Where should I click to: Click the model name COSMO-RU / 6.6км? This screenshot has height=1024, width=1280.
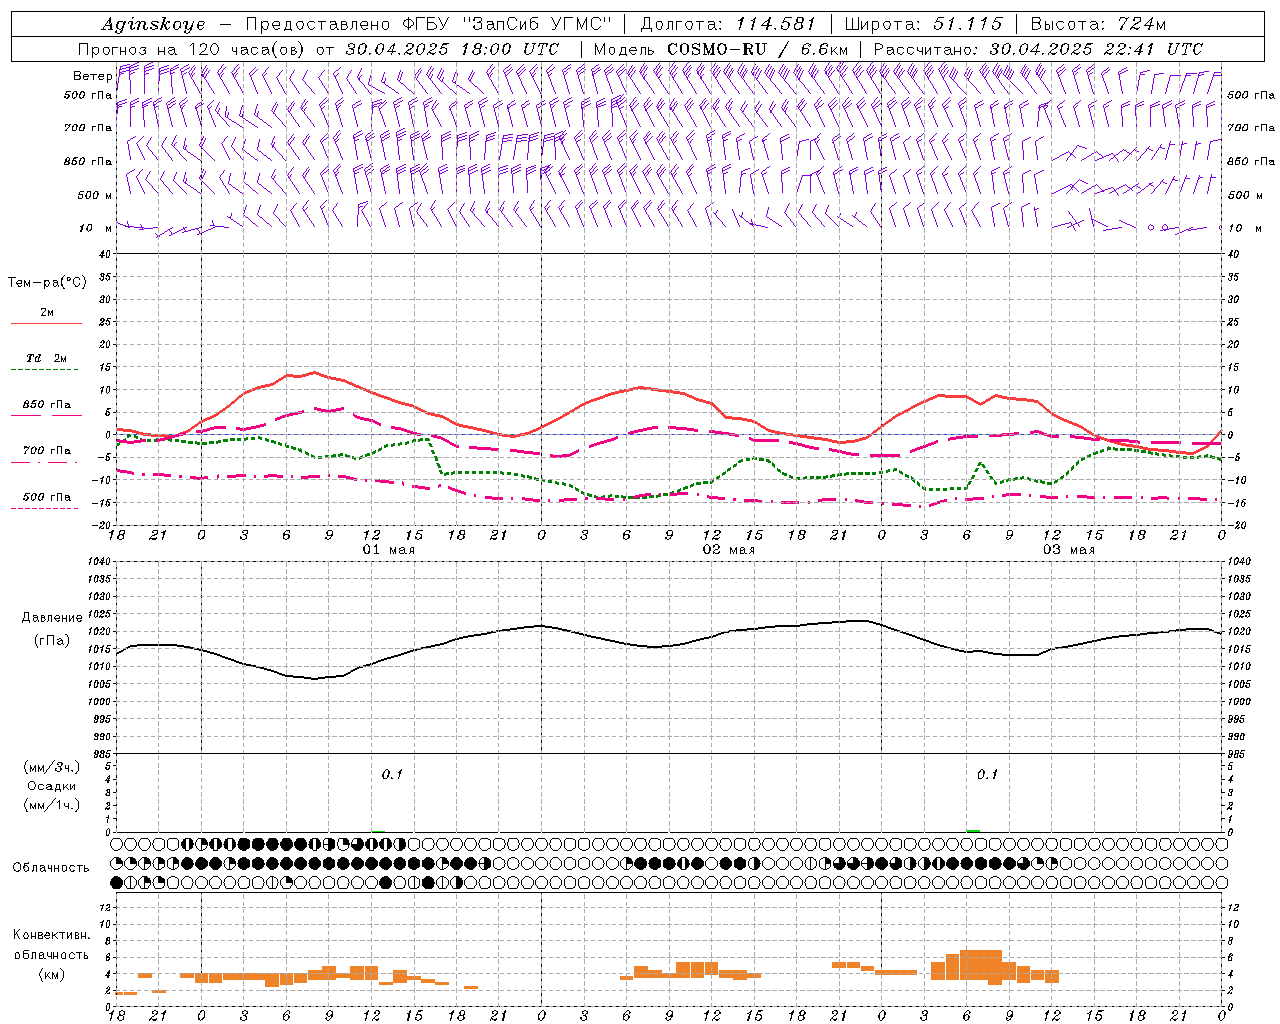coord(758,49)
